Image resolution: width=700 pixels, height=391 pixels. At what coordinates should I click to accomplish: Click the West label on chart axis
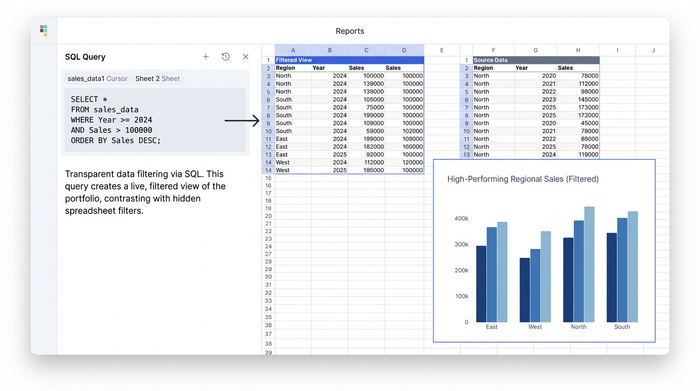point(535,327)
